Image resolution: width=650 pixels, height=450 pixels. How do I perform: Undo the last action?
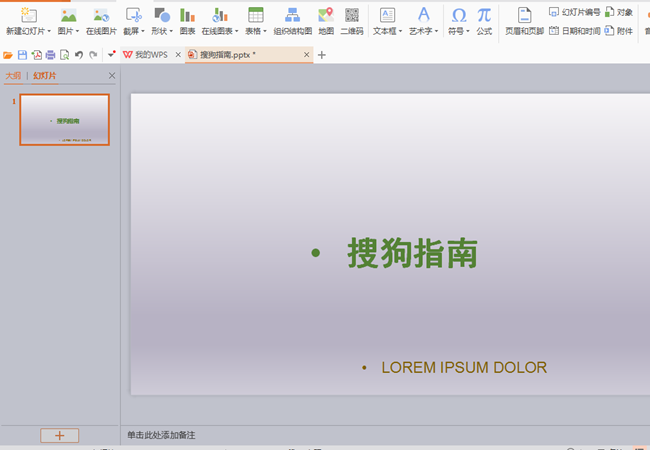(x=79, y=55)
